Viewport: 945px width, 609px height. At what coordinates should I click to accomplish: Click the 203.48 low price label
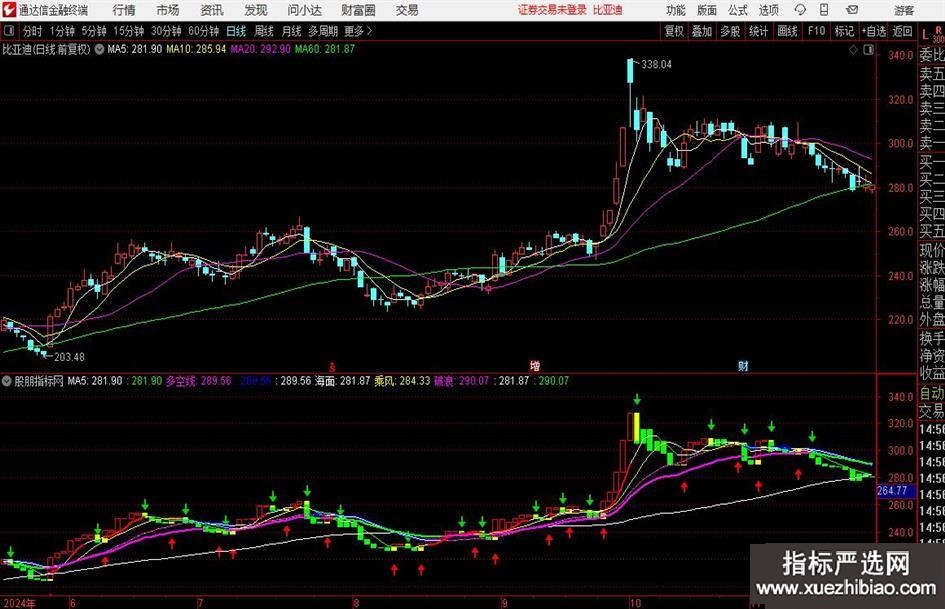pyautogui.click(x=69, y=357)
